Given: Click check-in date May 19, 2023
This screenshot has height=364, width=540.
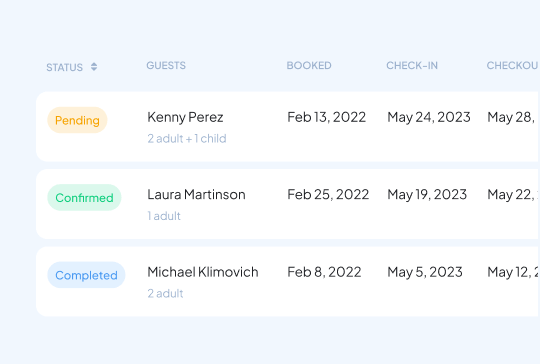Looking at the screenshot, I should point(427,195).
